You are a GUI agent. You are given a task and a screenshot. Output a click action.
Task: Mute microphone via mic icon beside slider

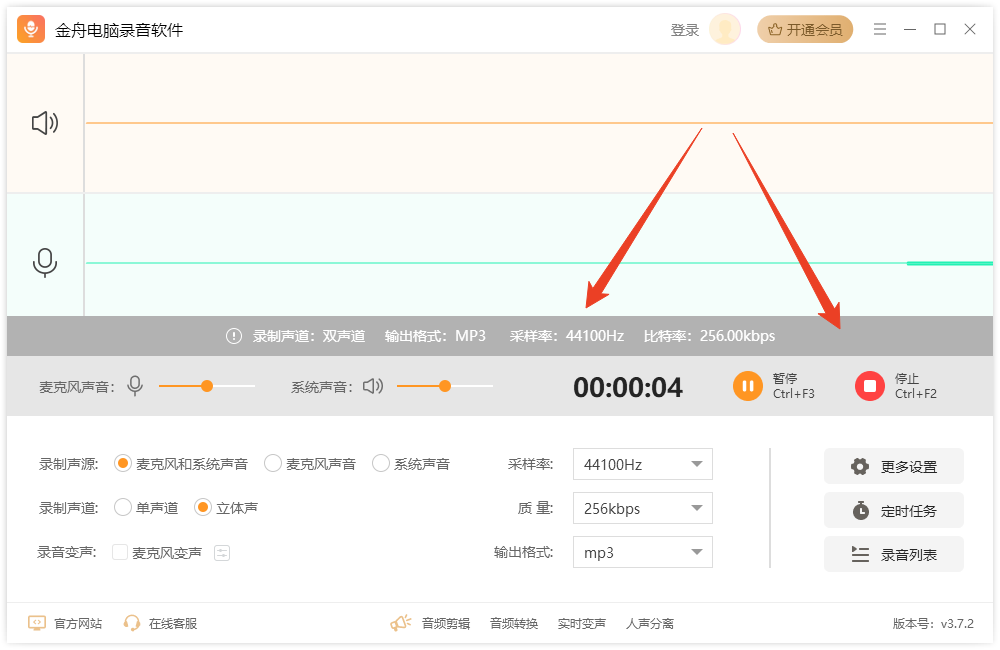click(135, 386)
